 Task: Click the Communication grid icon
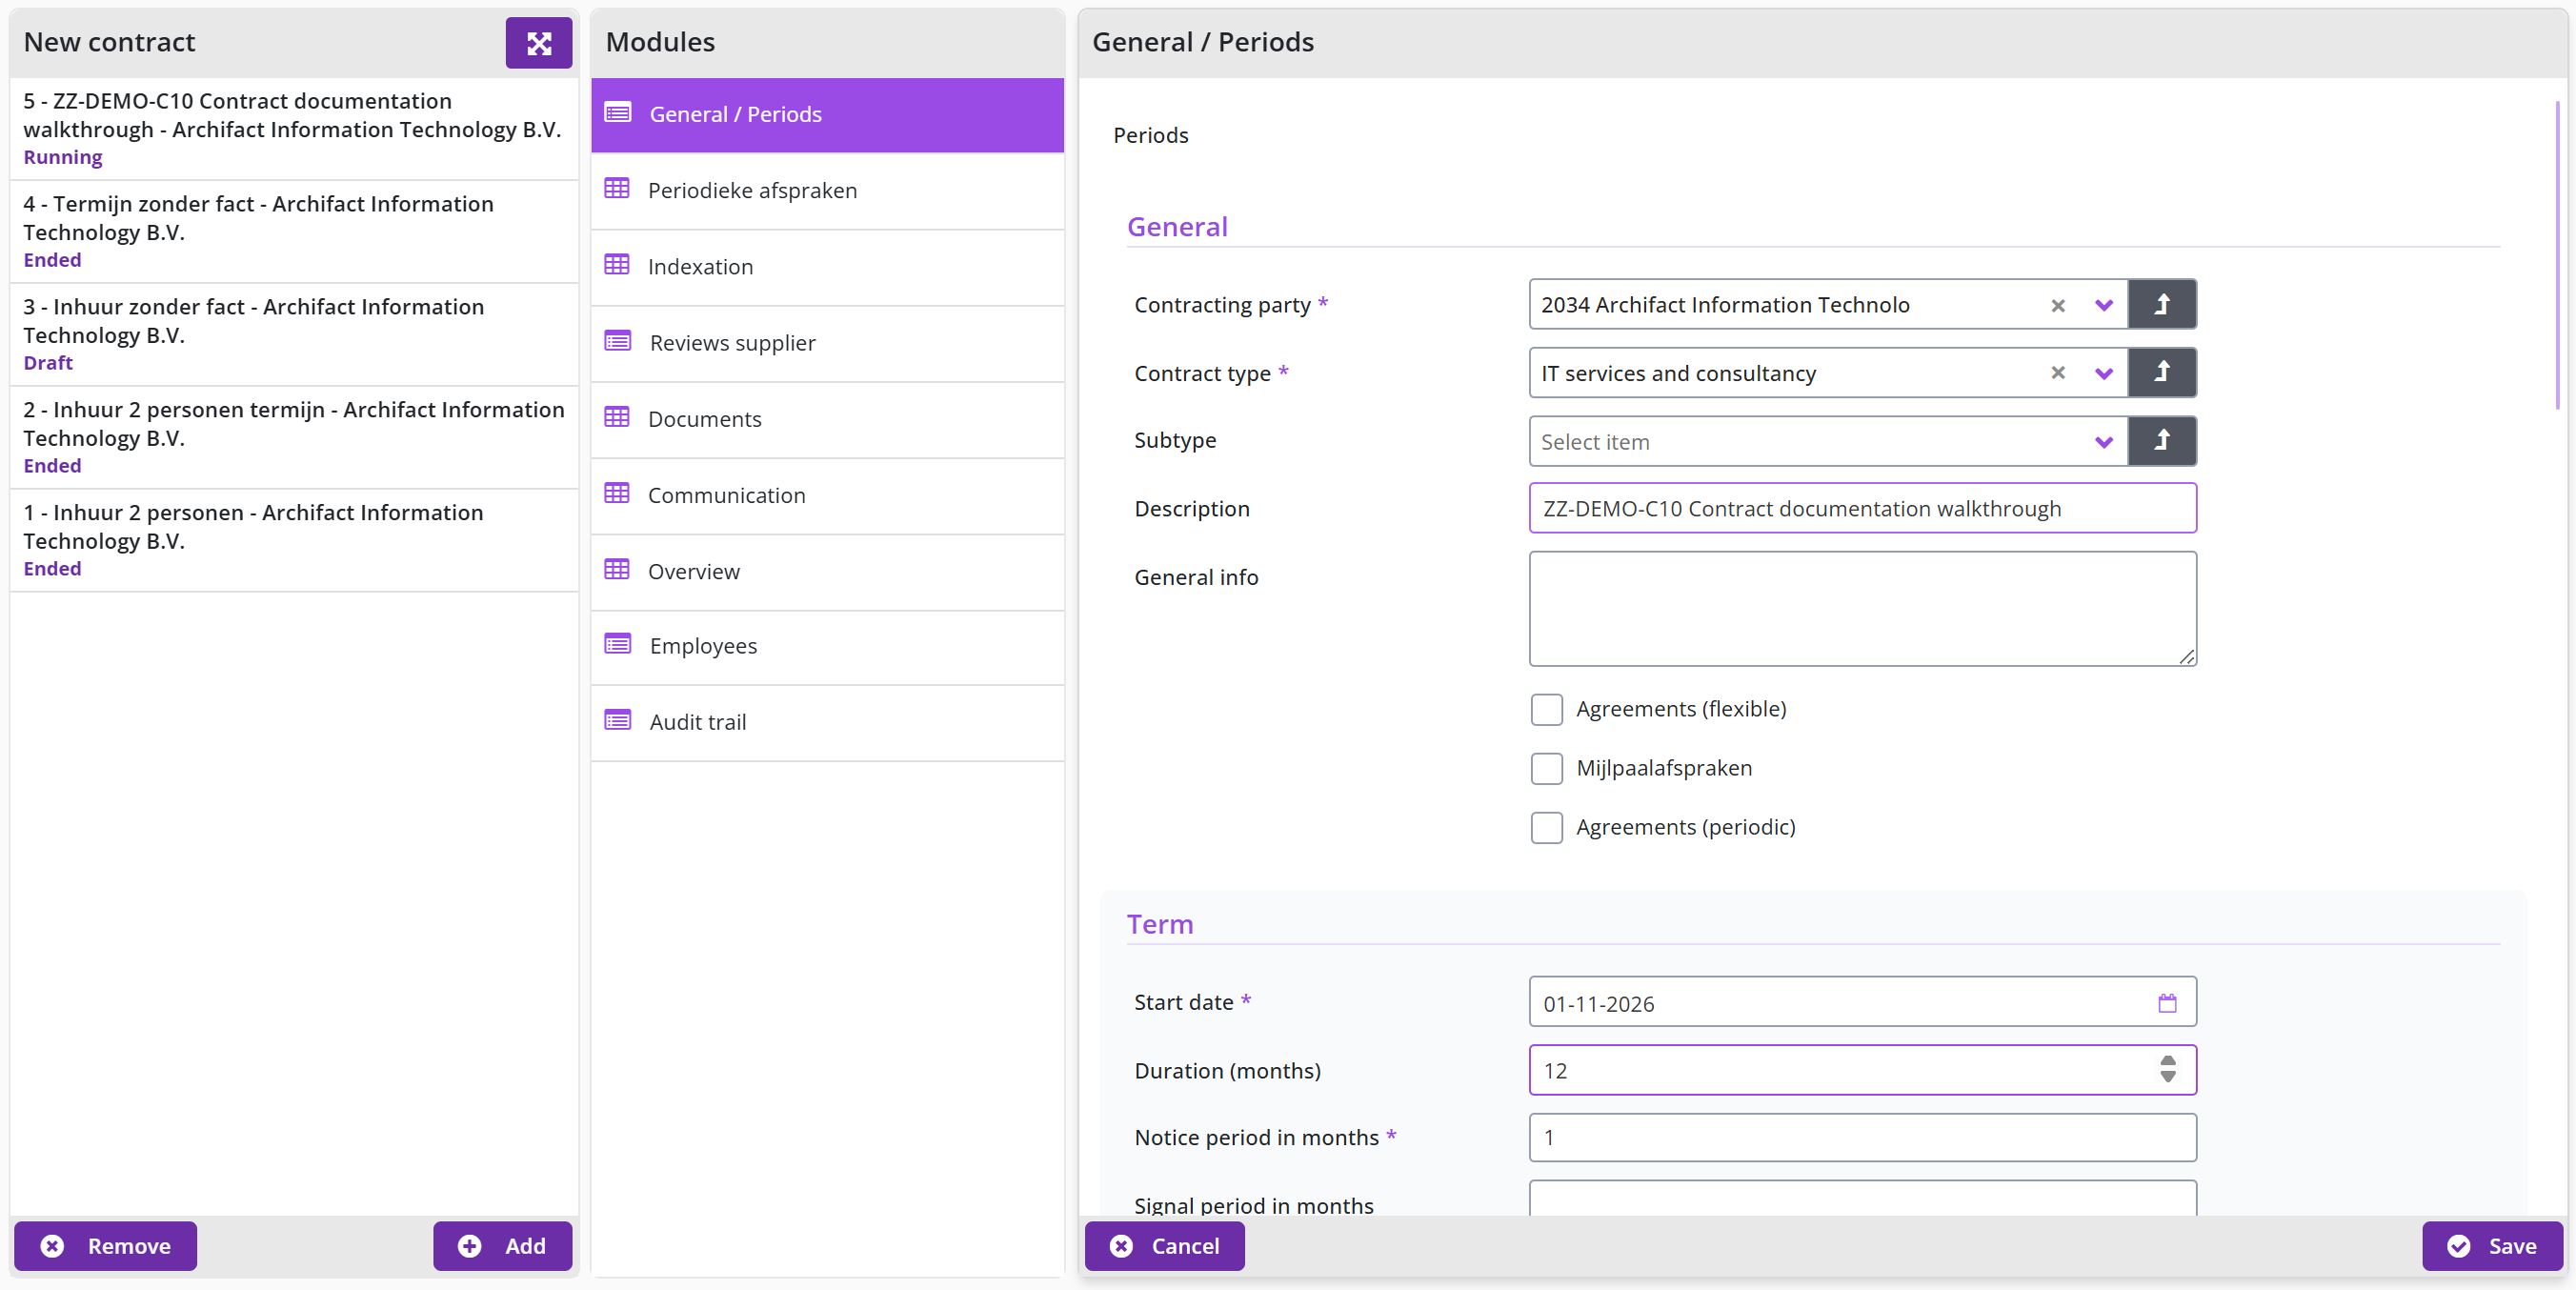click(x=617, y=493)
